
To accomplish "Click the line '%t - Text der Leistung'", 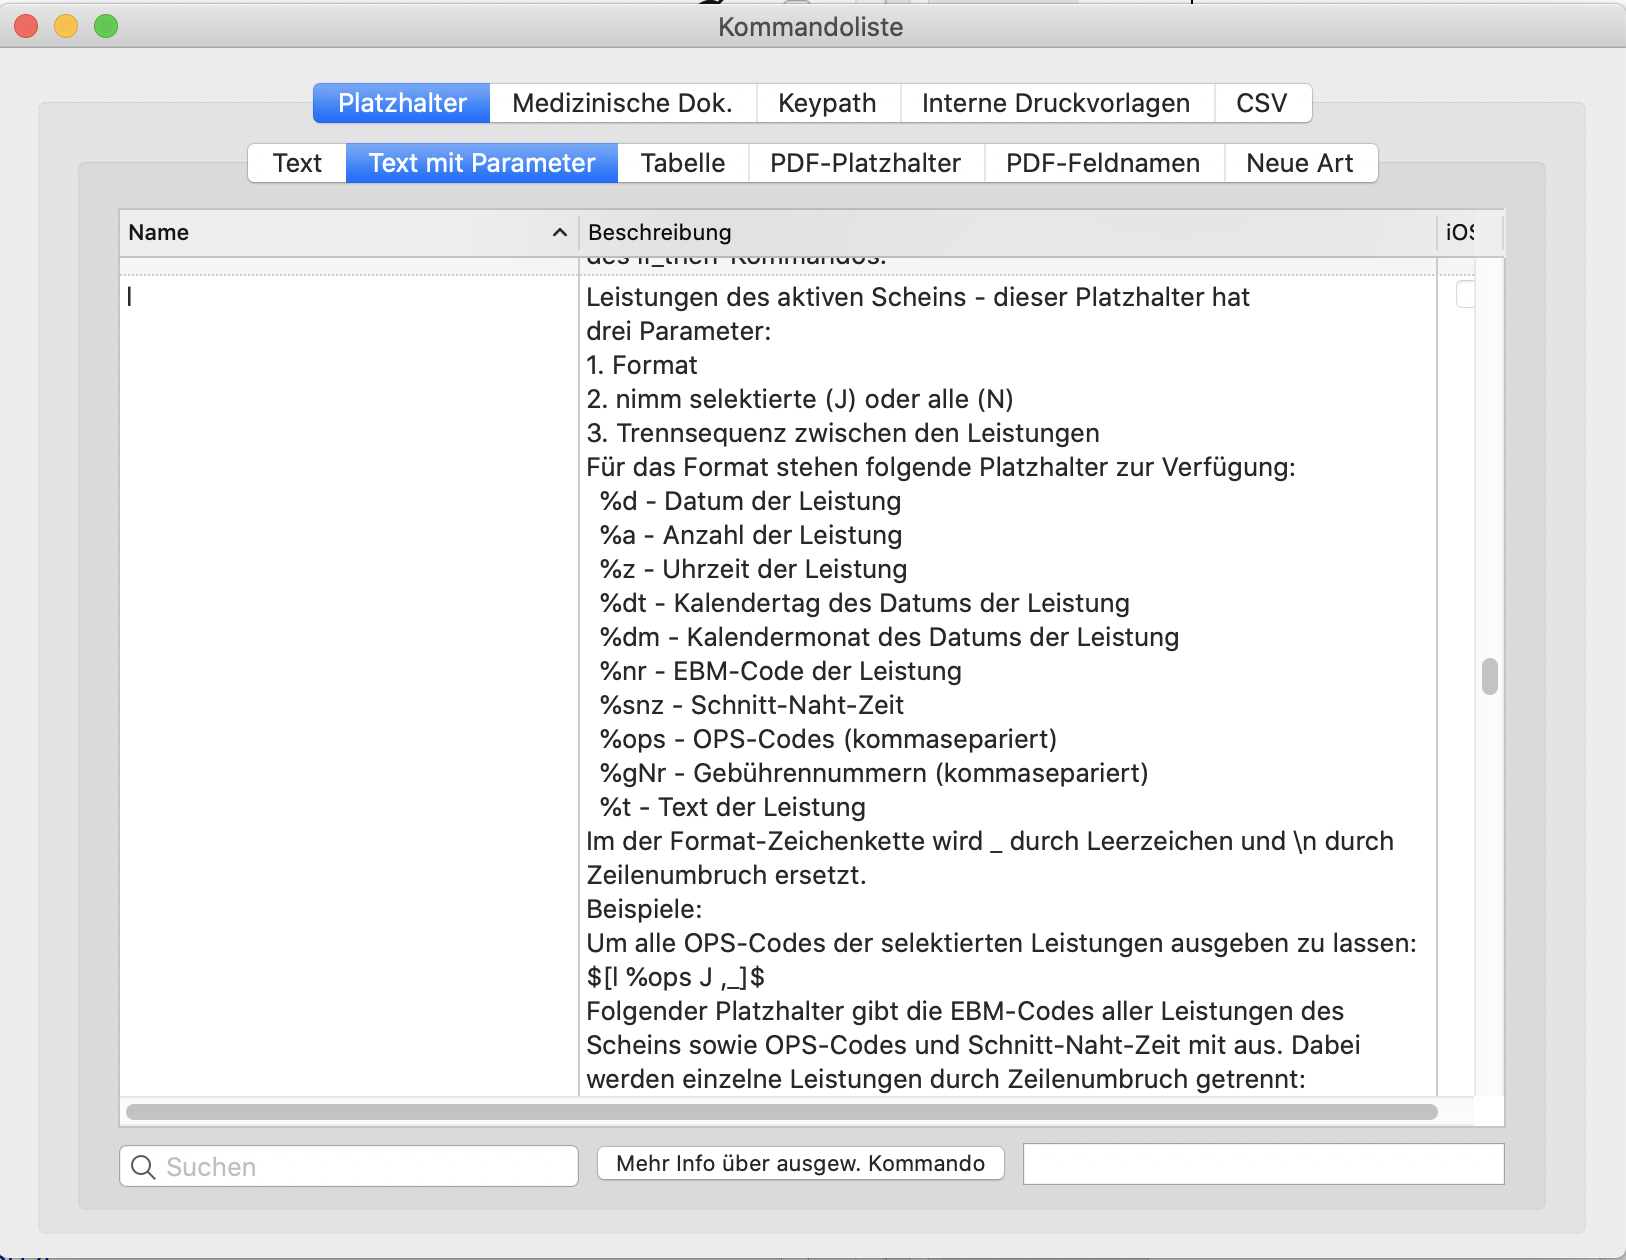I will (x=732, y=807).
